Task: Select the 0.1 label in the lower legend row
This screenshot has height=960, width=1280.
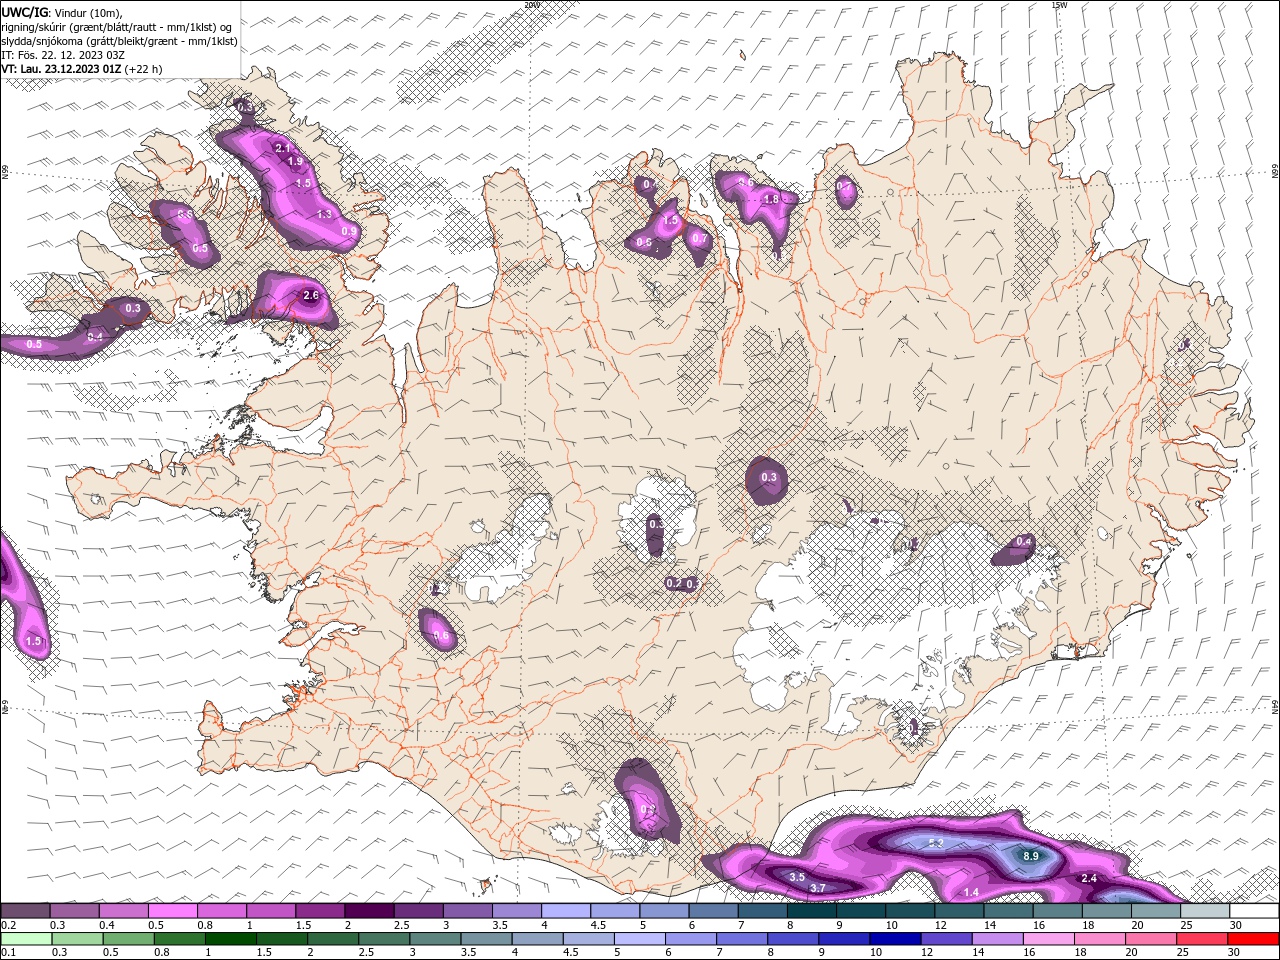Action: (8, 953)
